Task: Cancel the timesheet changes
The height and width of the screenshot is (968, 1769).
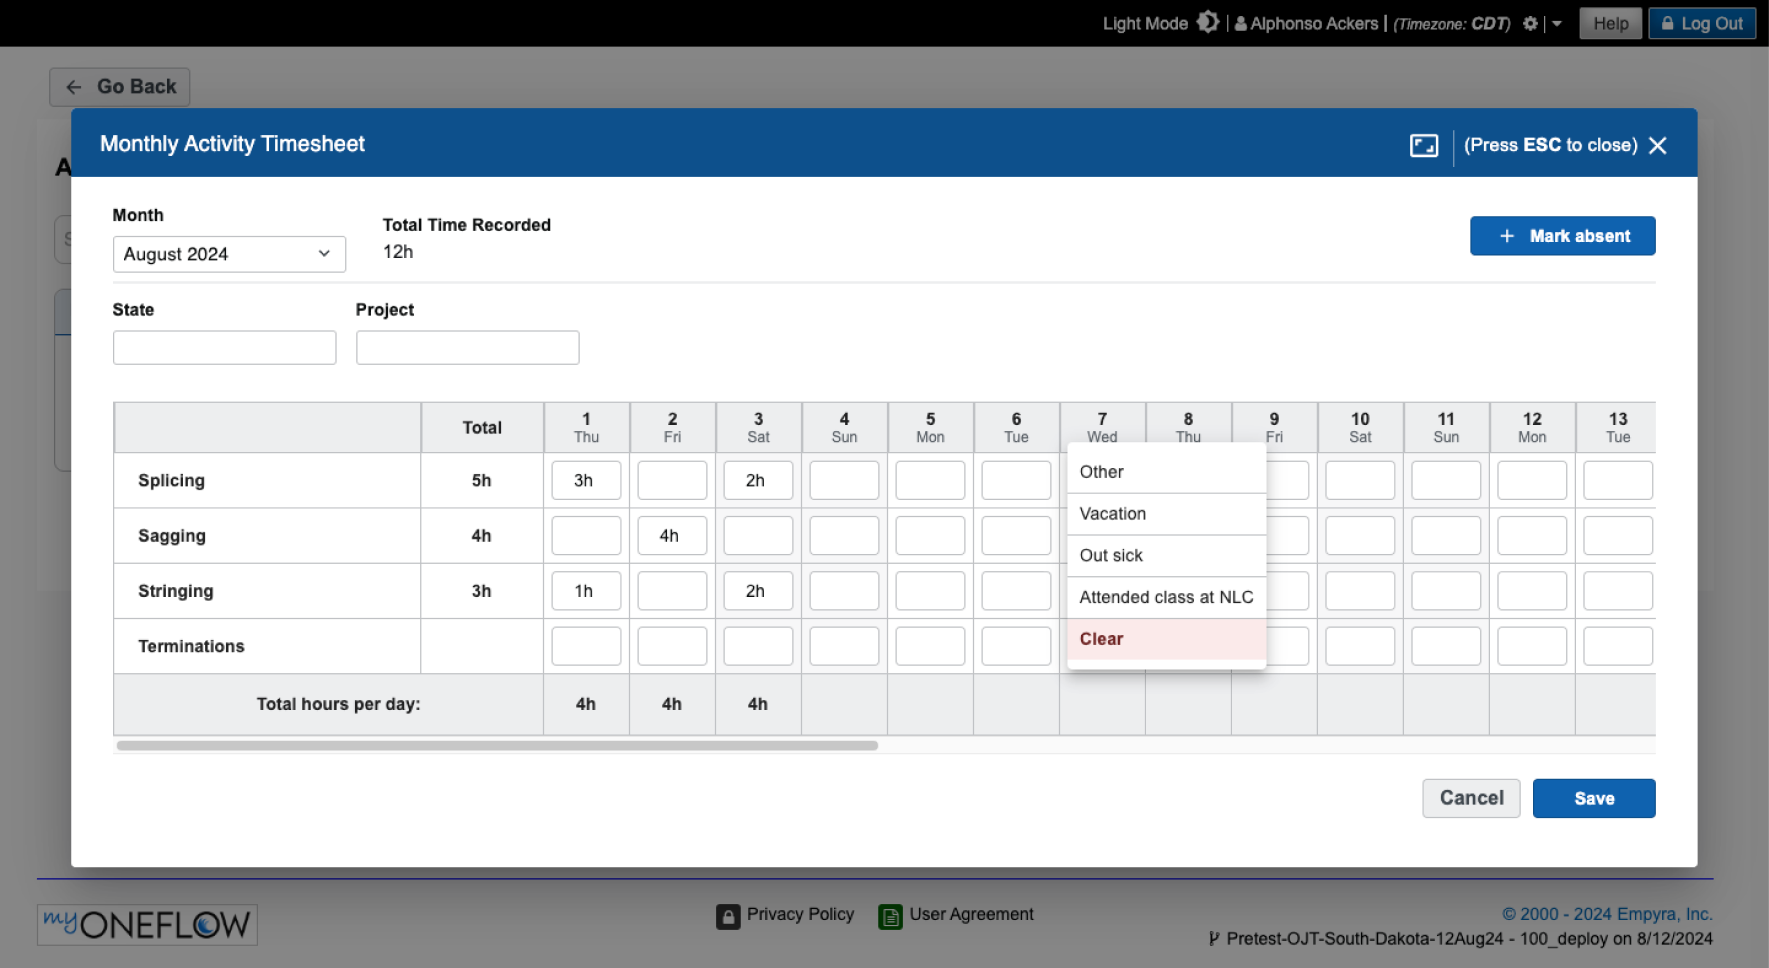Action: 1470,798
